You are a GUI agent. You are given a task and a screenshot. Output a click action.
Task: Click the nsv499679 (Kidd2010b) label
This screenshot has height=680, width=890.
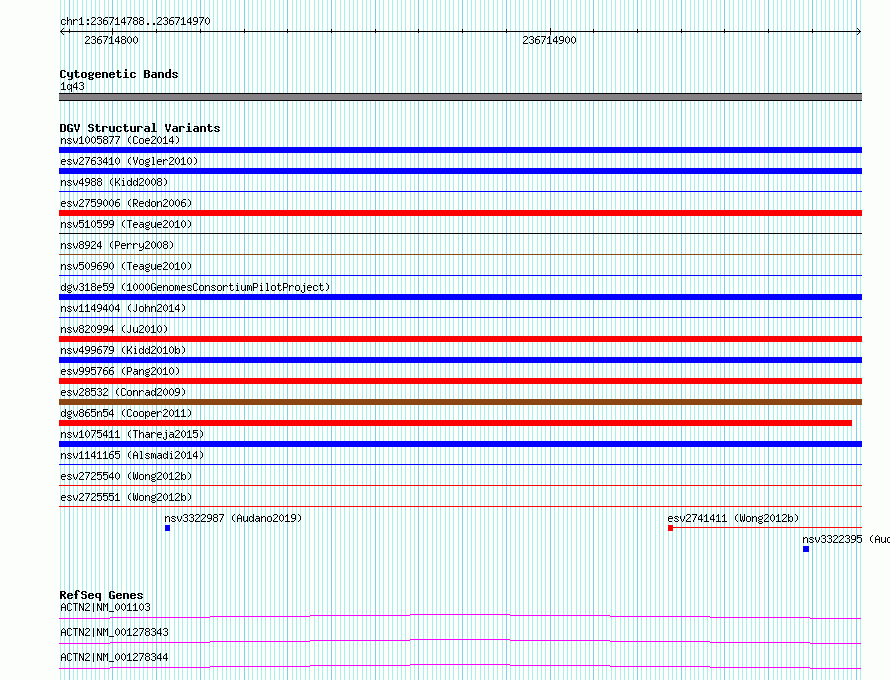(123, 350)
